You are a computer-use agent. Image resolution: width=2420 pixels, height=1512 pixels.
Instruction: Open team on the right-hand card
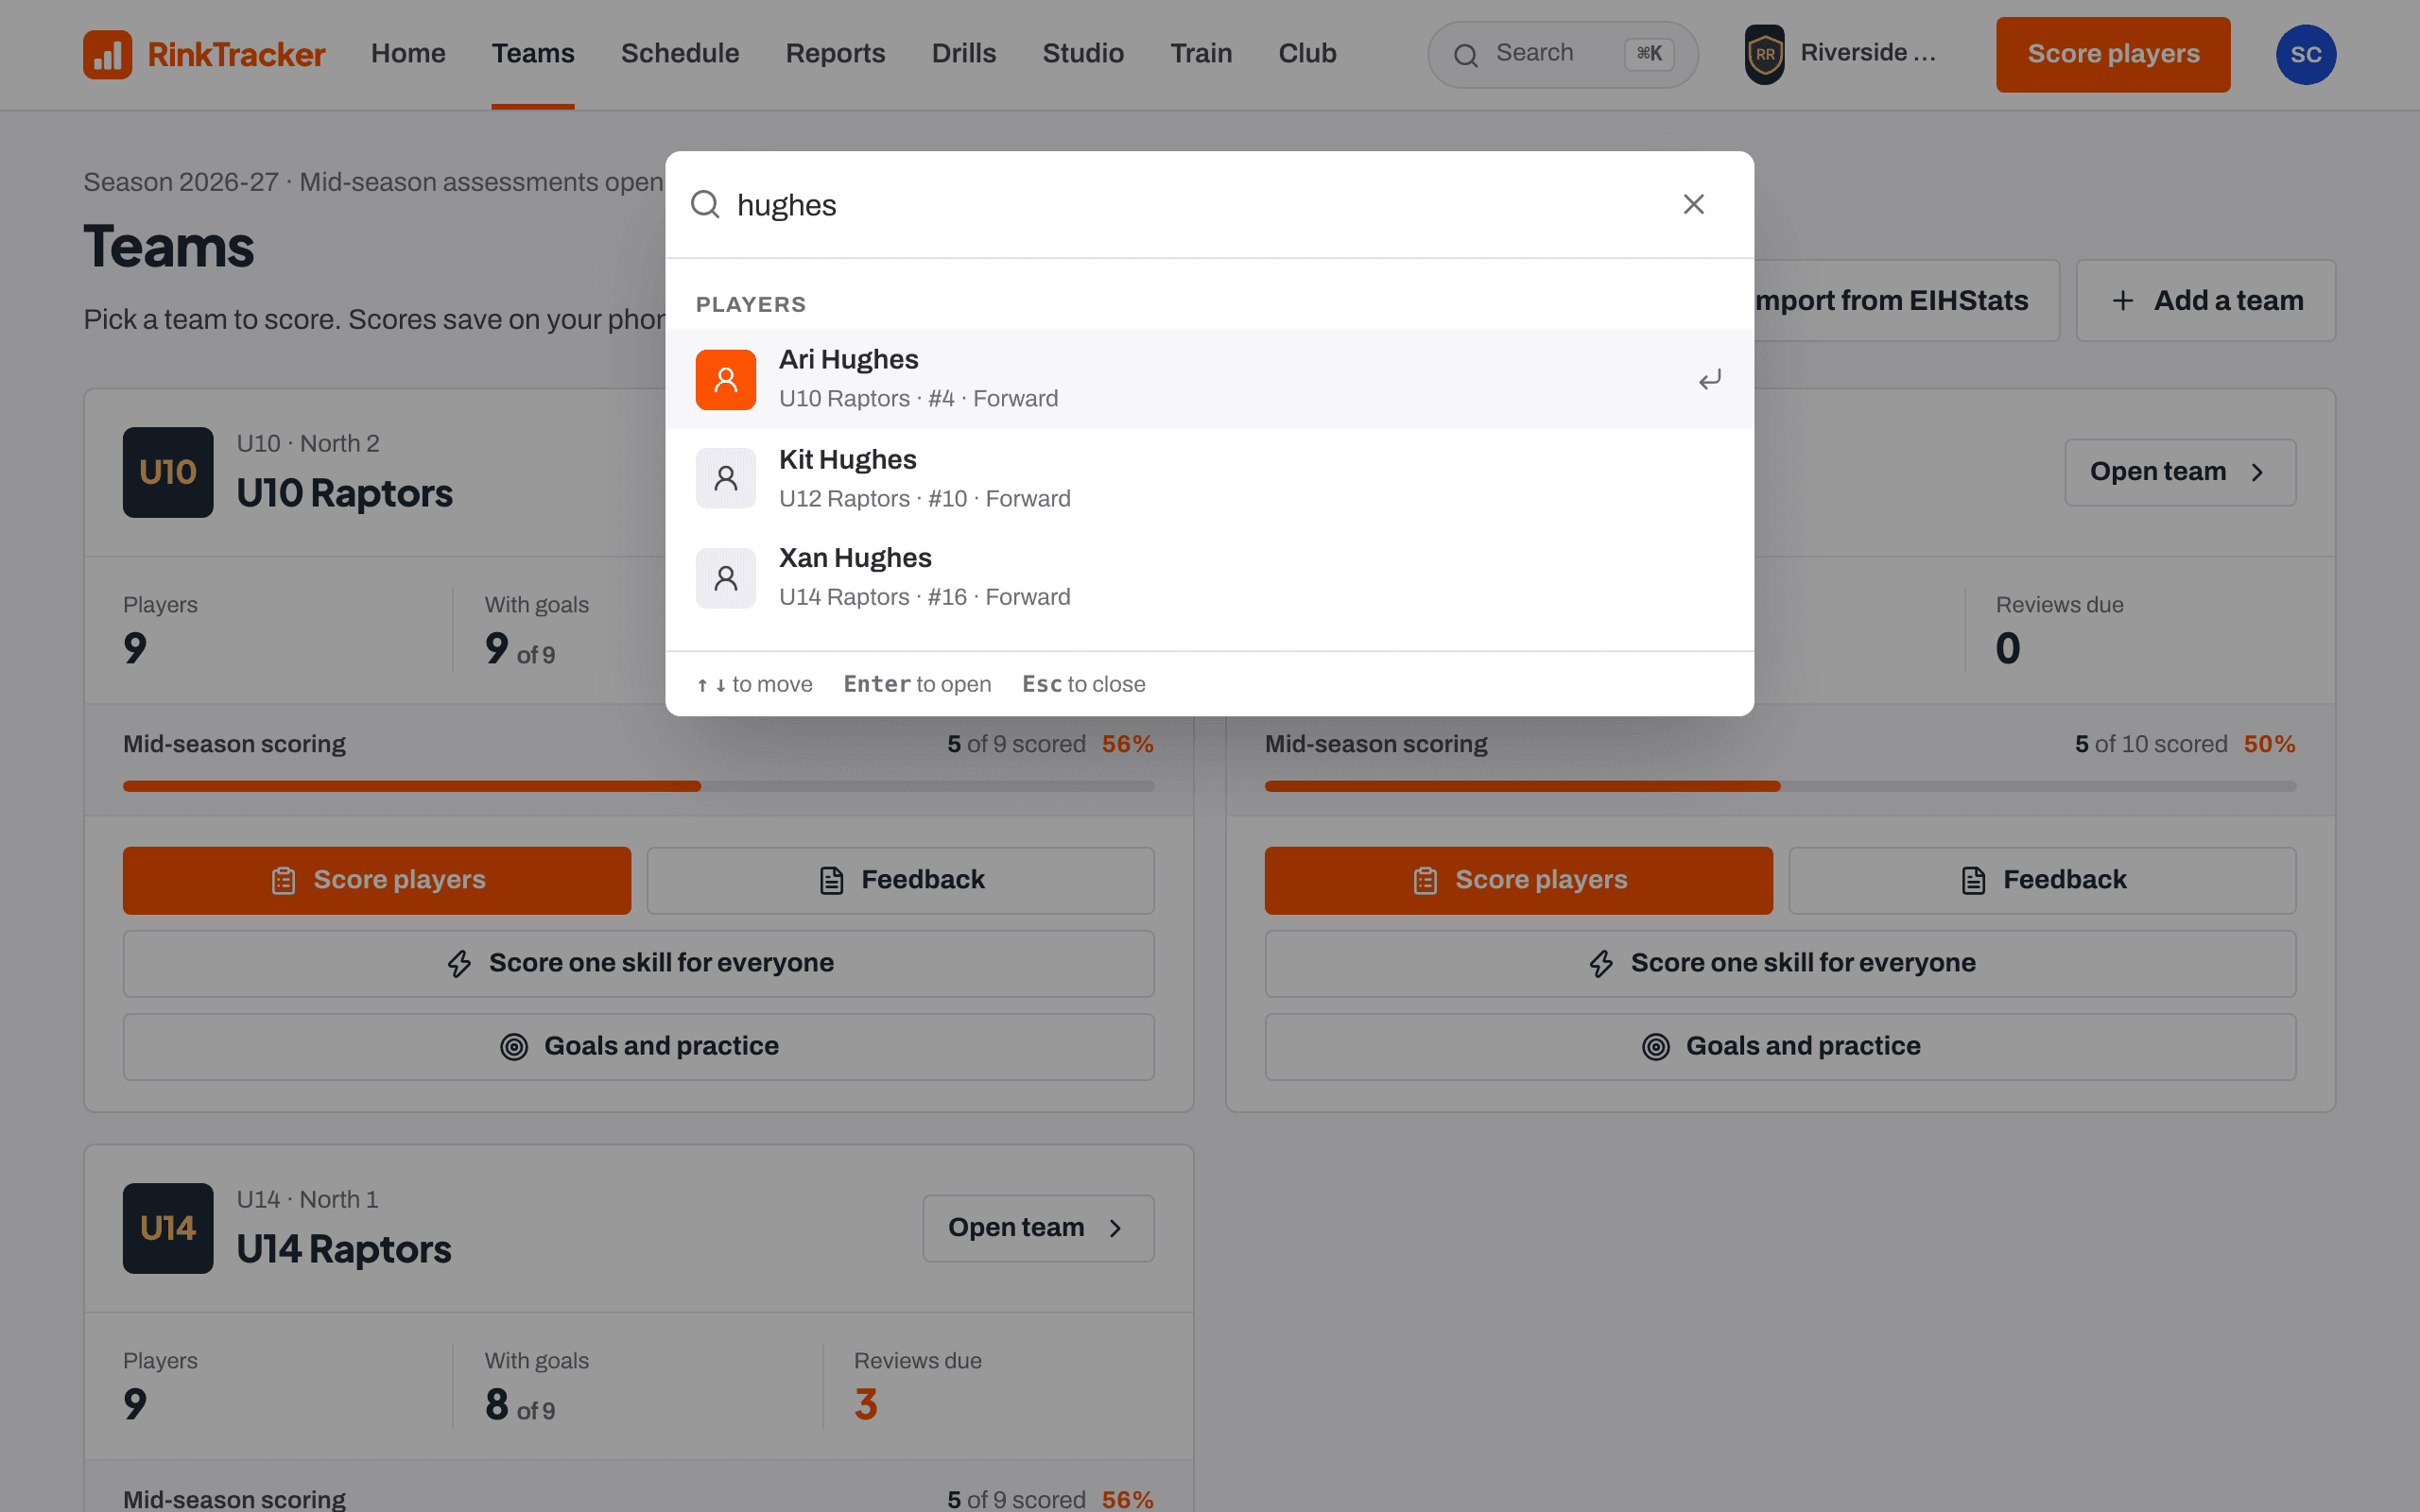click(x=2180, y=472)
